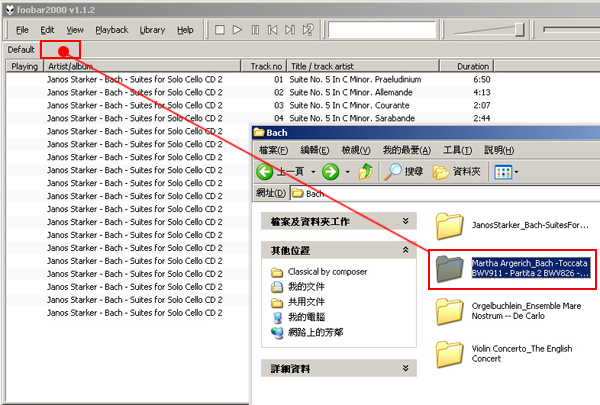Open Explorer search with 搜尋 button
This screenshot has height=405, width=600.
point(403,172)
